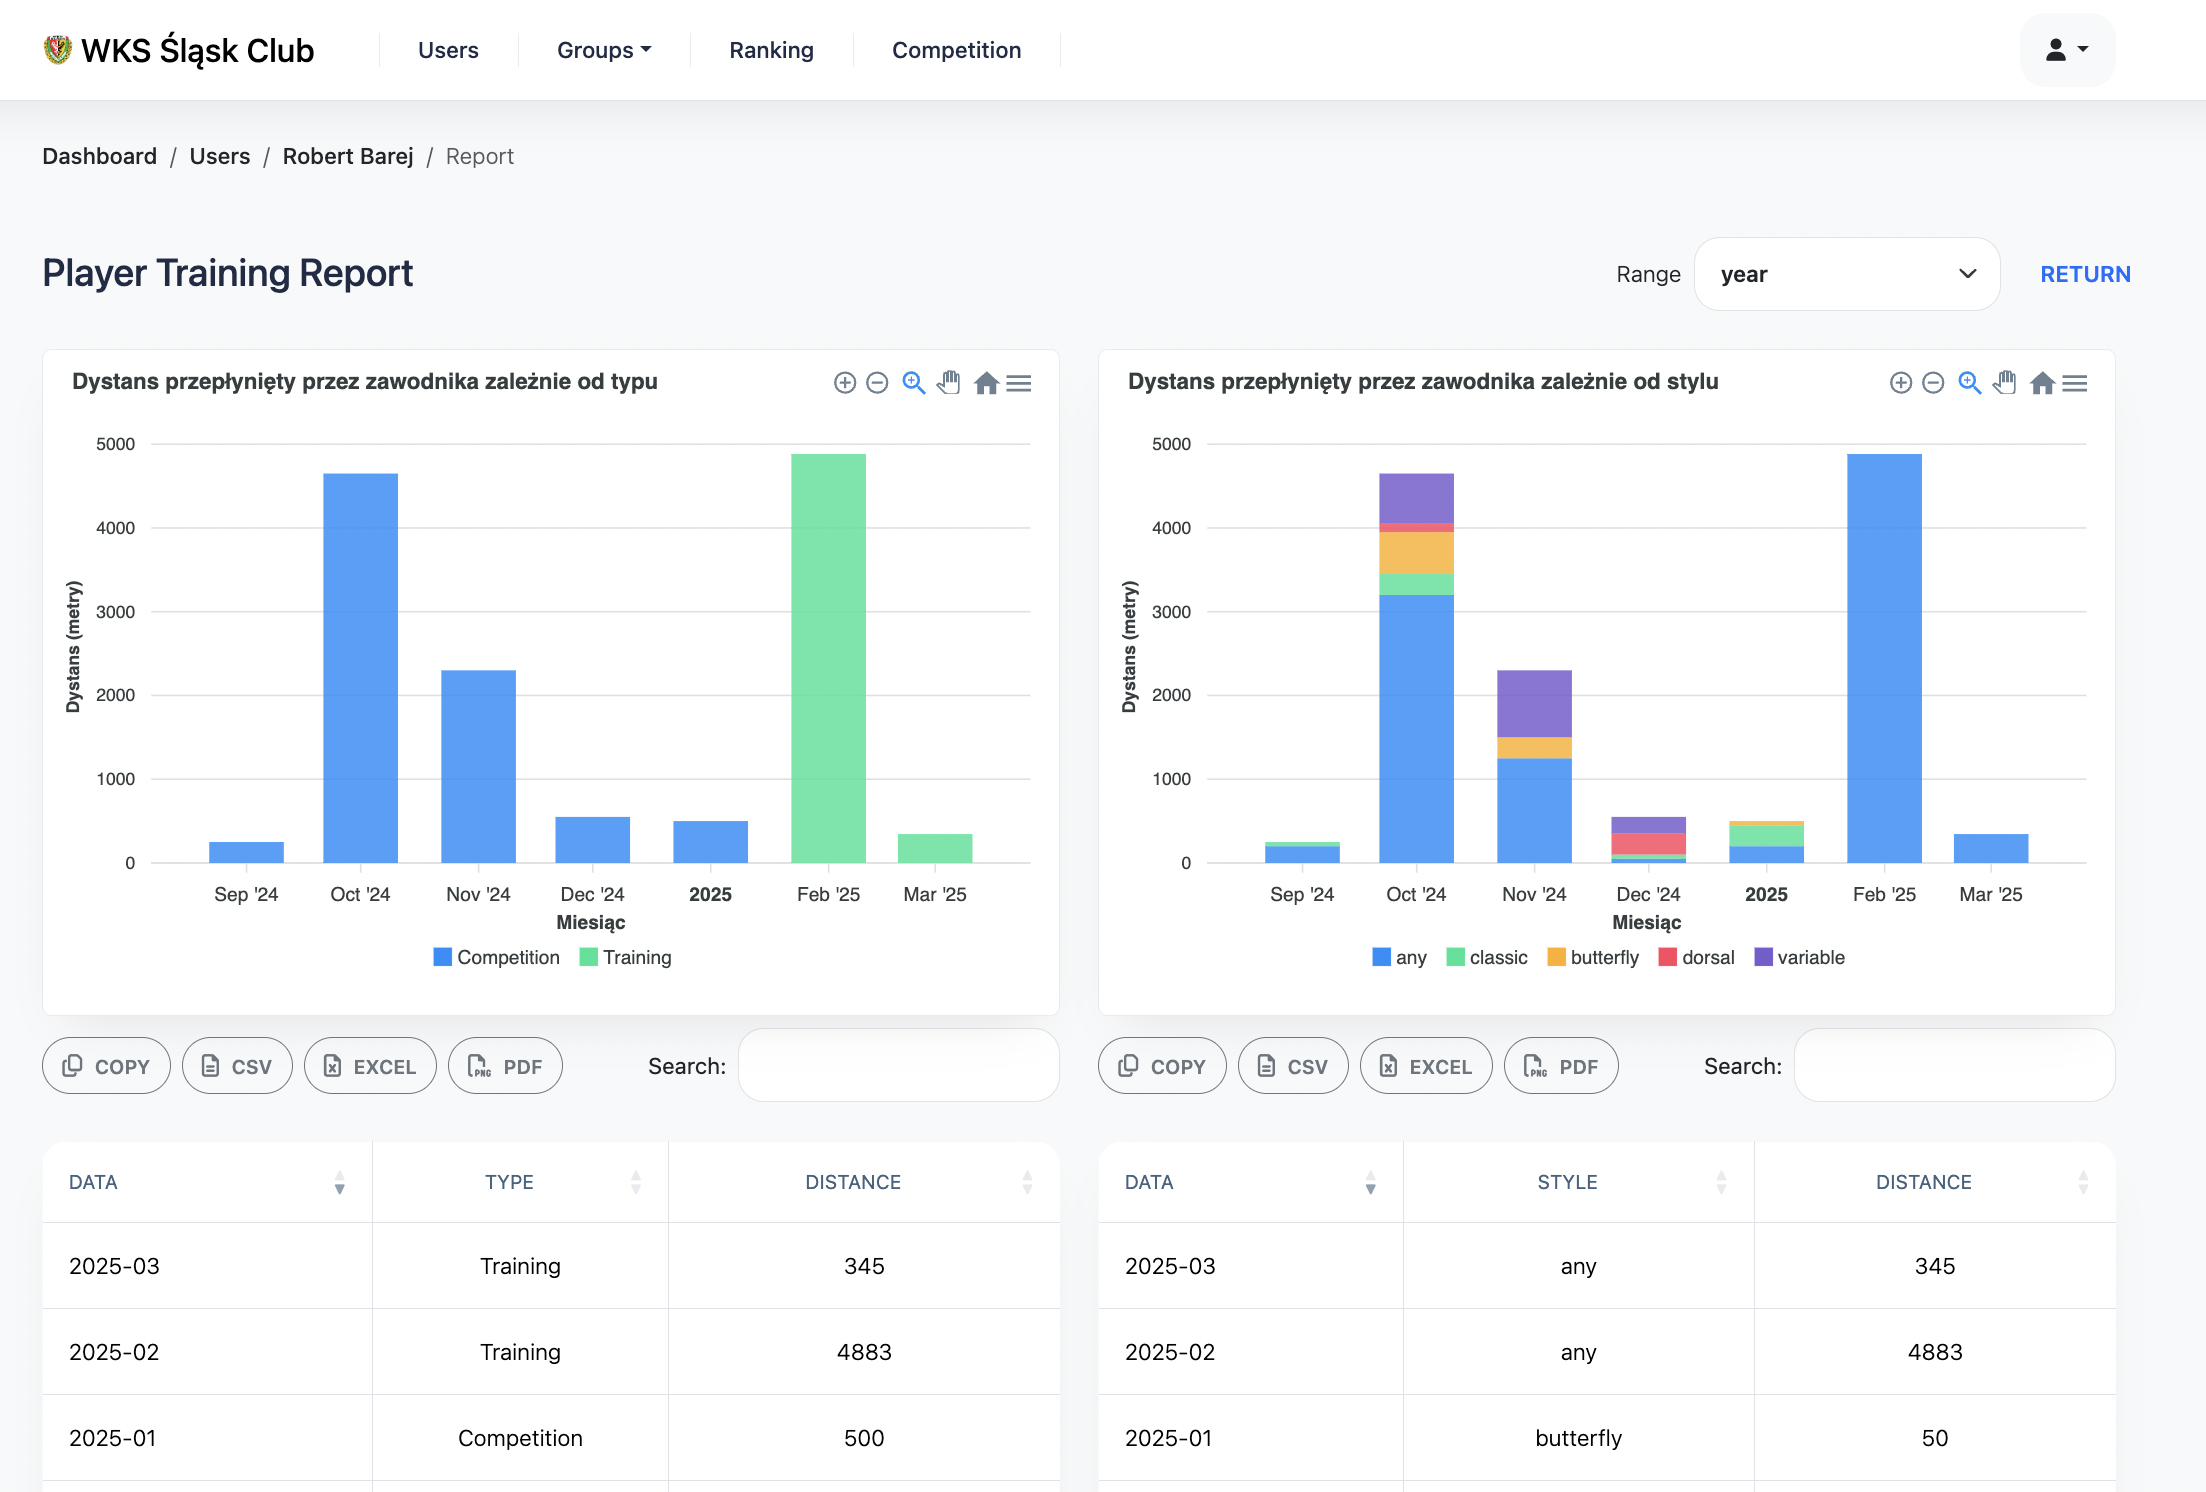This screenshot has width=2206, height=1492.
Task: Focus Search field under style chart
Action: click(x=1954, y=1066)
